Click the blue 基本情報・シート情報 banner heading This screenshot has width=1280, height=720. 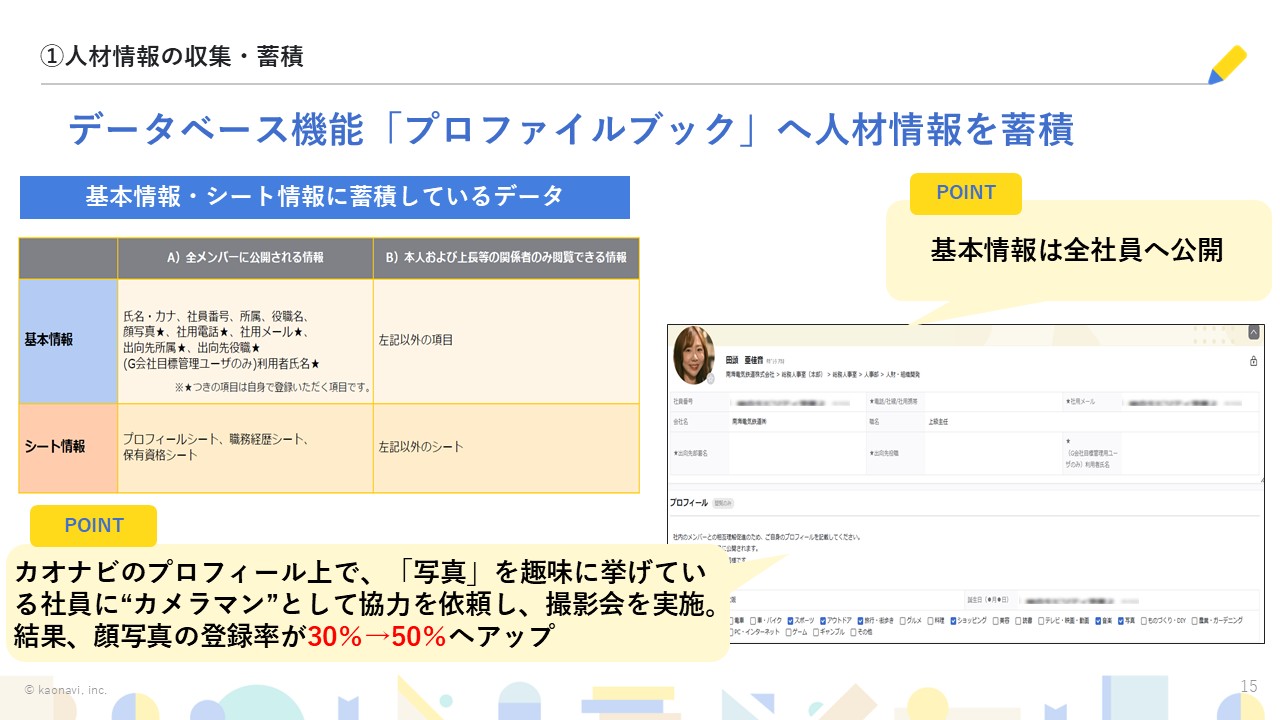coord(325,197)
